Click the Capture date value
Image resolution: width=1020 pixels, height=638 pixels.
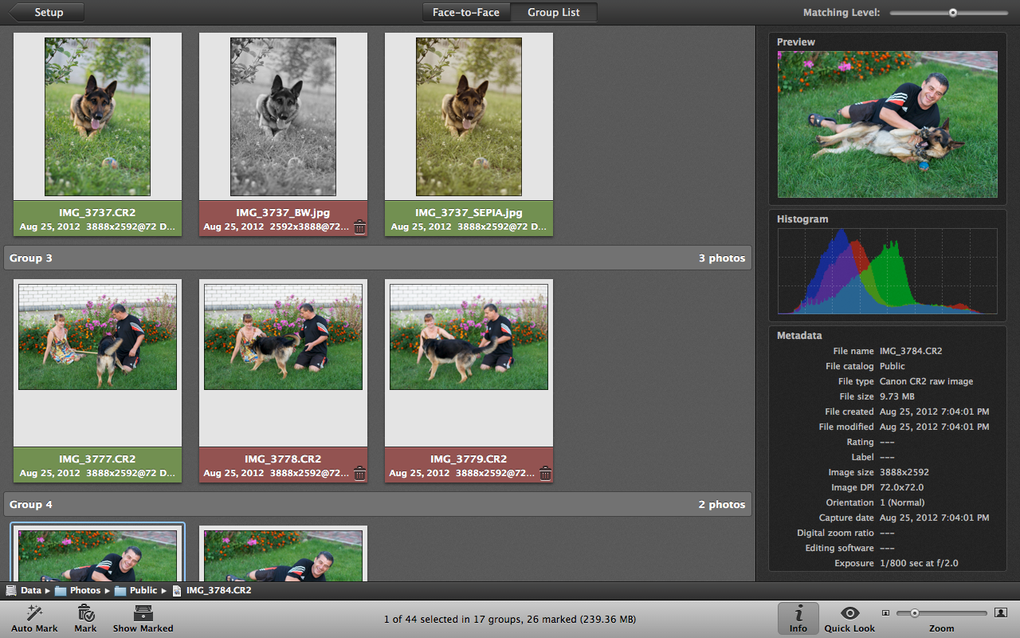(x=934, y=518)
